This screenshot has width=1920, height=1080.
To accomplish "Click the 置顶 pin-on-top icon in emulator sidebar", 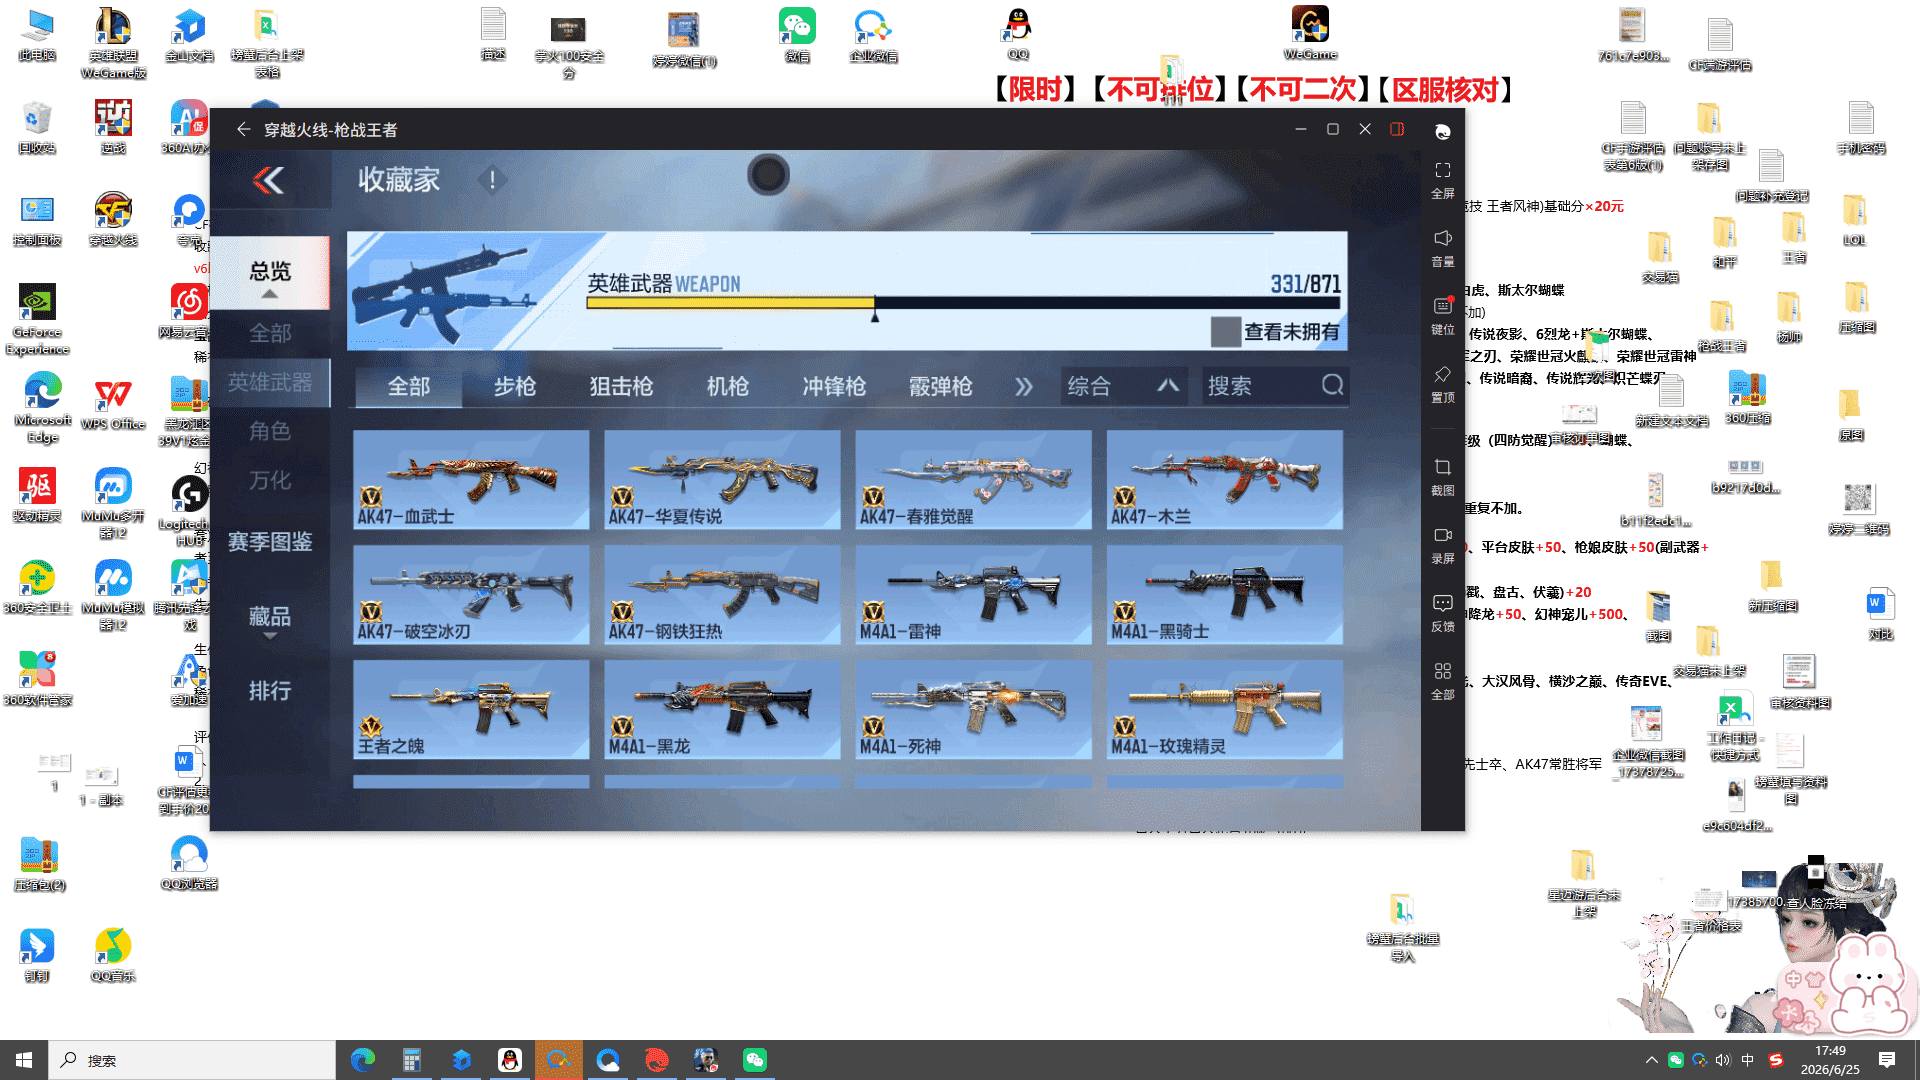I will [x=1442, y=374].
